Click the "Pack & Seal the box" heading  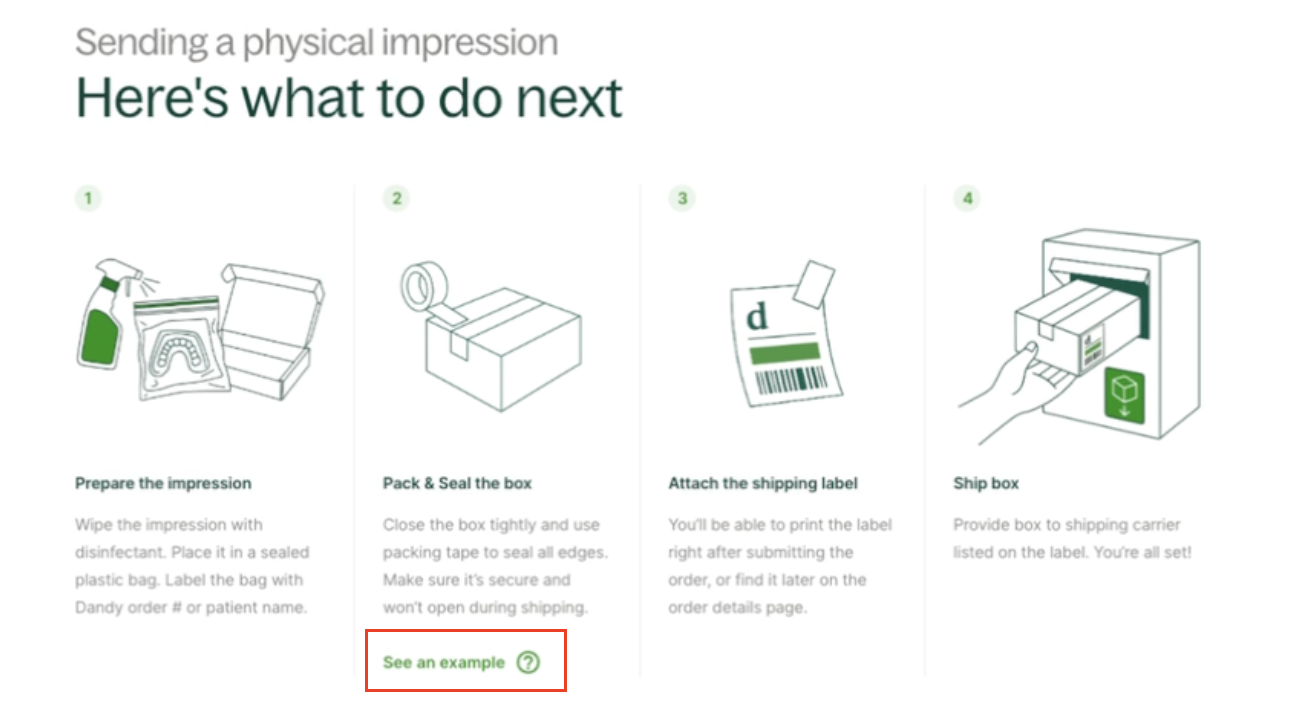pos(457,483)
